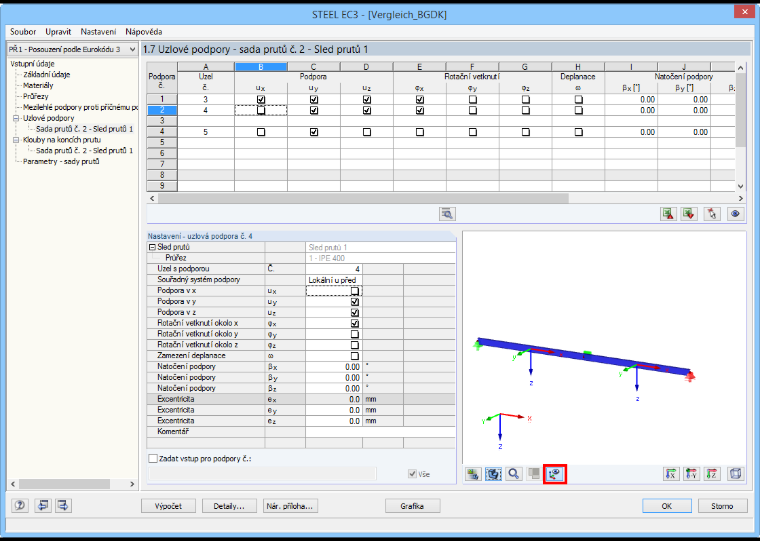This screenshot has height=541, width=760.
Task: Click the print graphic icon below preview
Action: pos(473,474)
